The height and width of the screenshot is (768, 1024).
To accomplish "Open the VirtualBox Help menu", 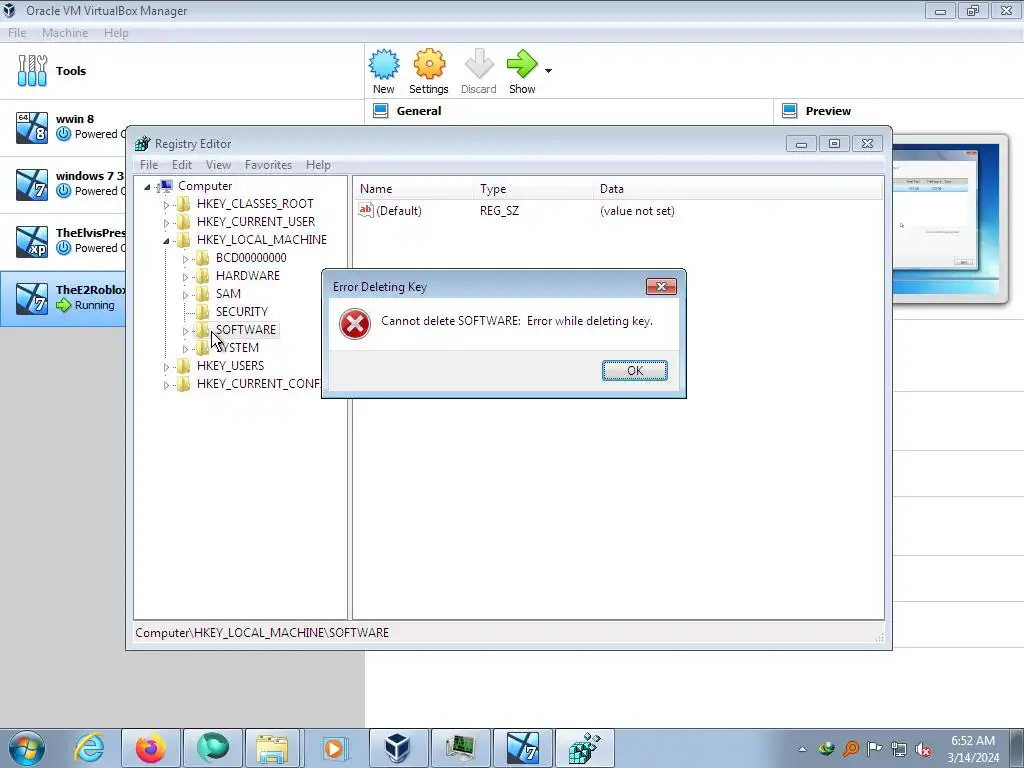I will (116, 33).
